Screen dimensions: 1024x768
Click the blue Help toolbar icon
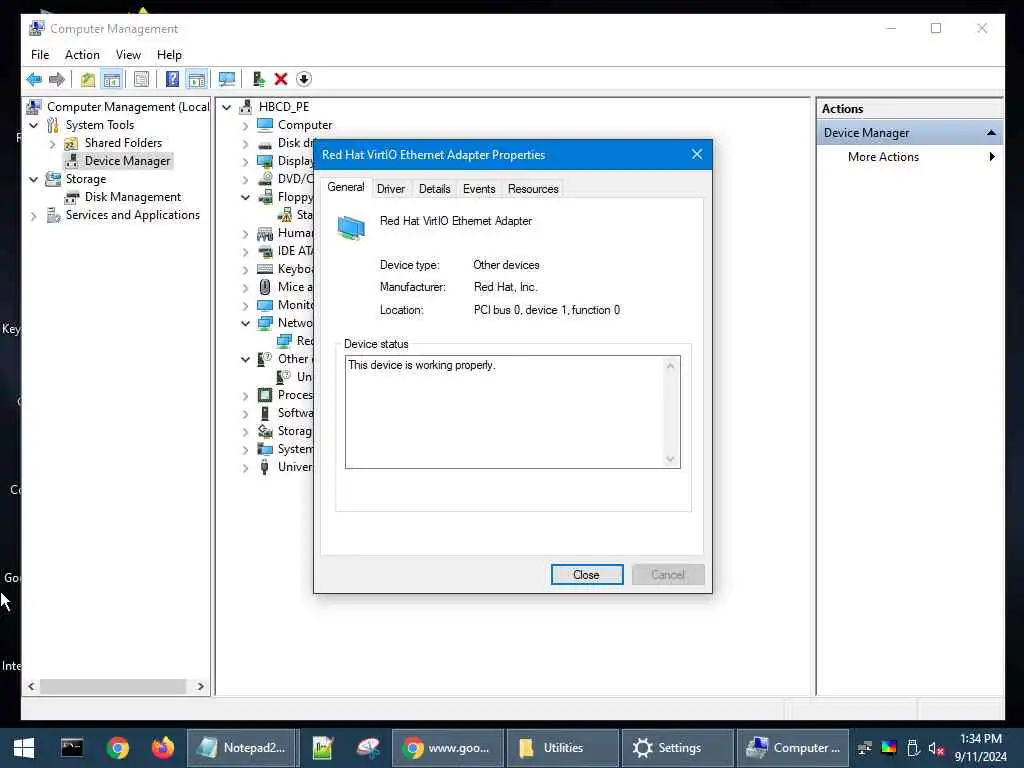[x=172, y=79]
